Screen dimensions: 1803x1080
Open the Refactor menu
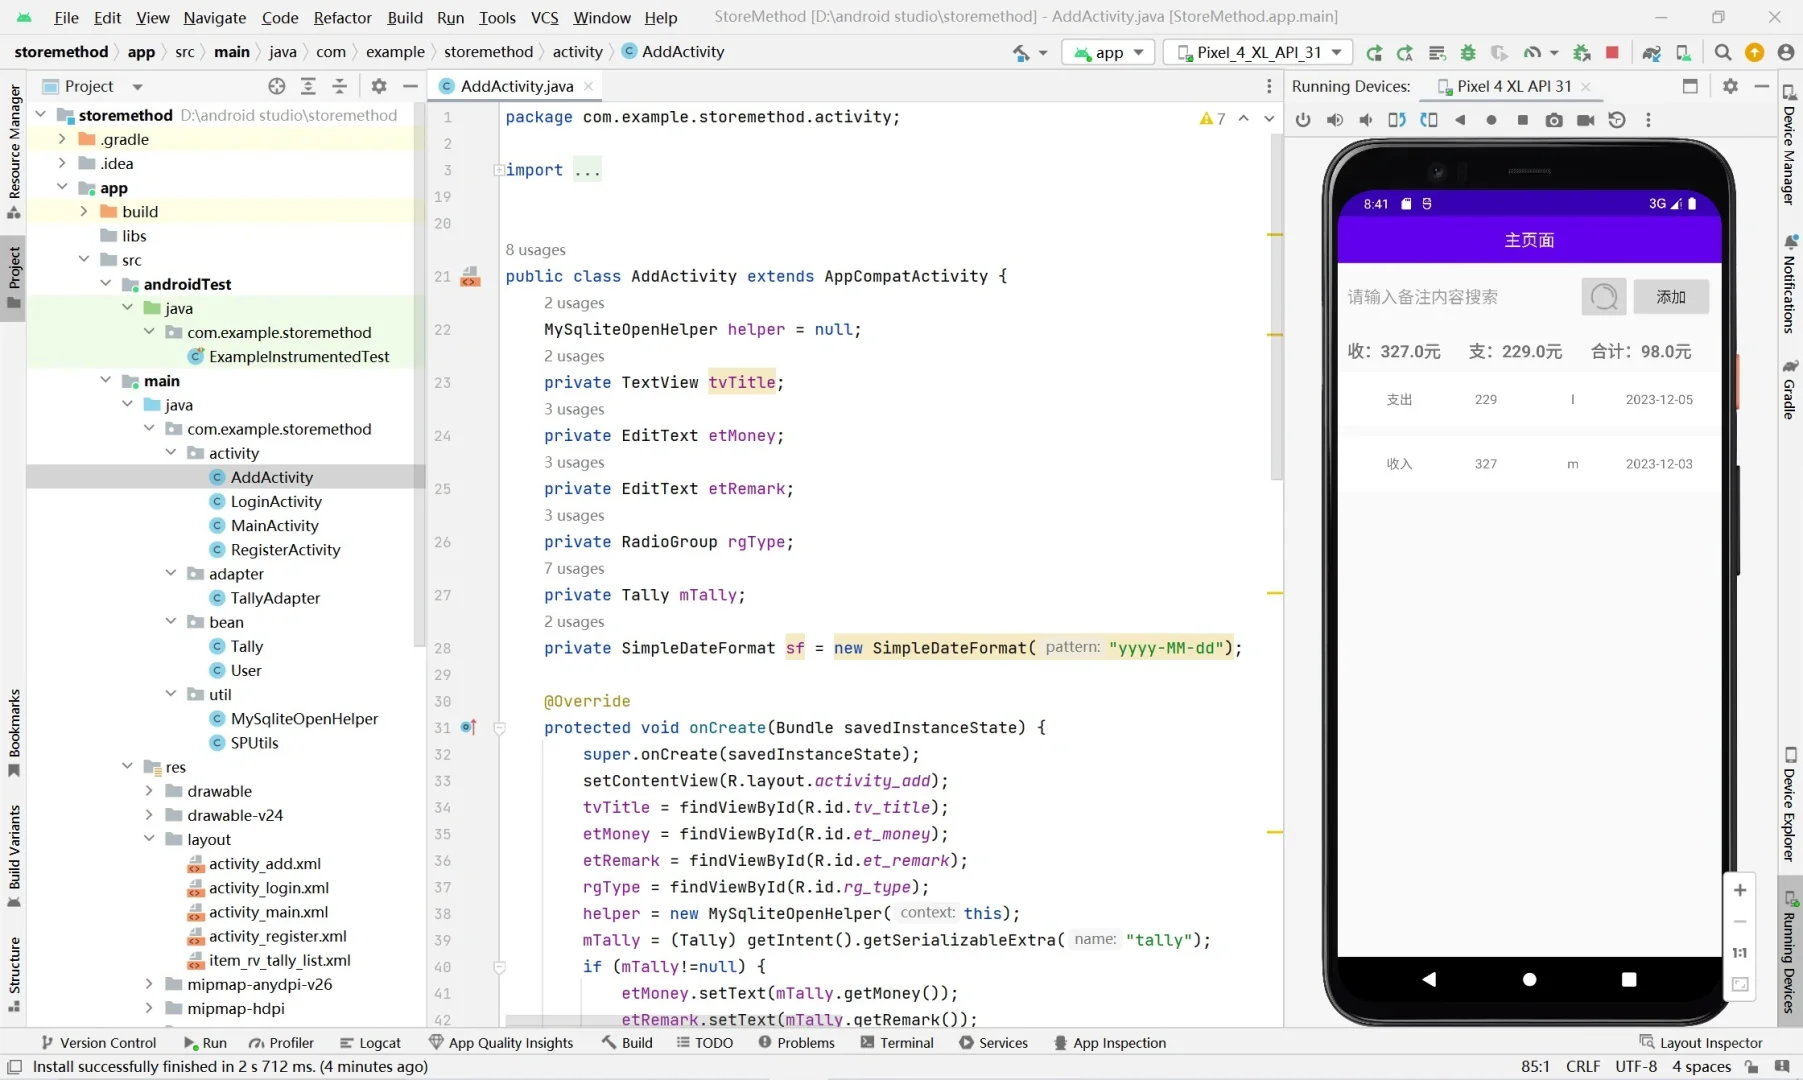[x=342, y=17]
